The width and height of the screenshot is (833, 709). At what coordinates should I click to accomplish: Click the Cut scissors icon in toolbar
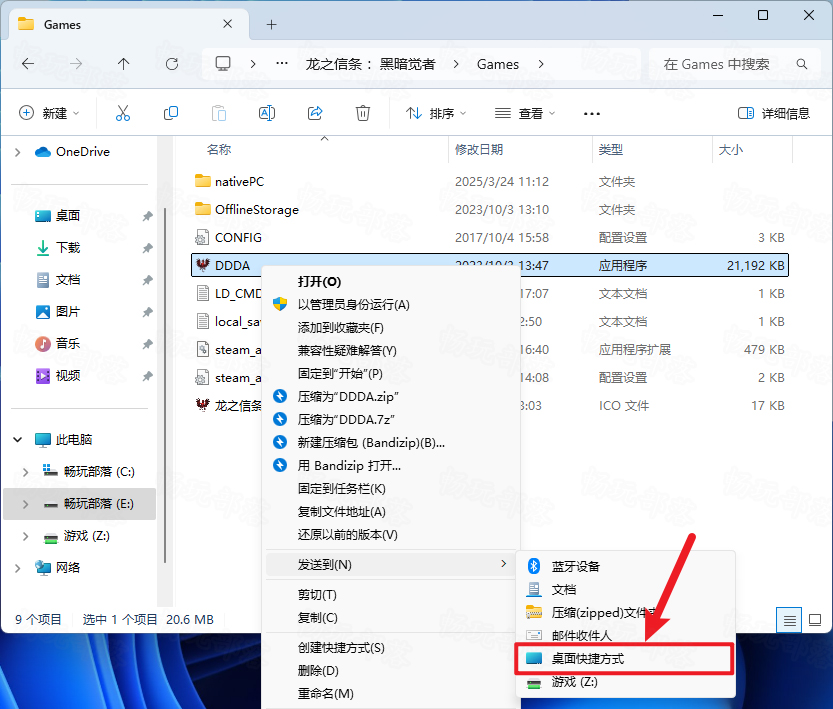(x=123, y=113)
